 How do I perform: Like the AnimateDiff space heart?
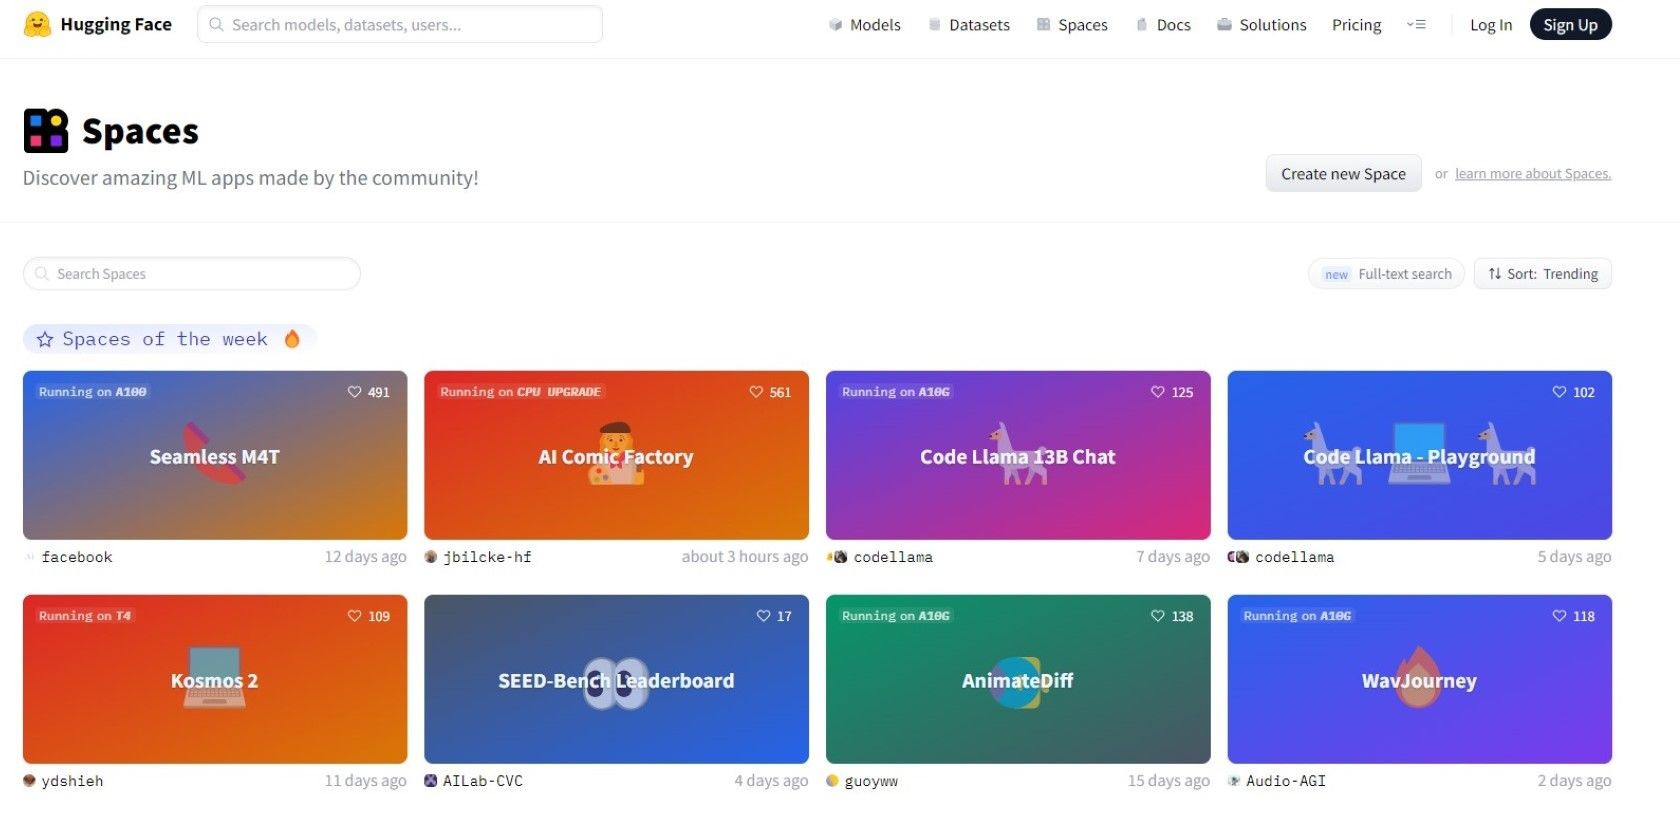tap(1158, 616)
